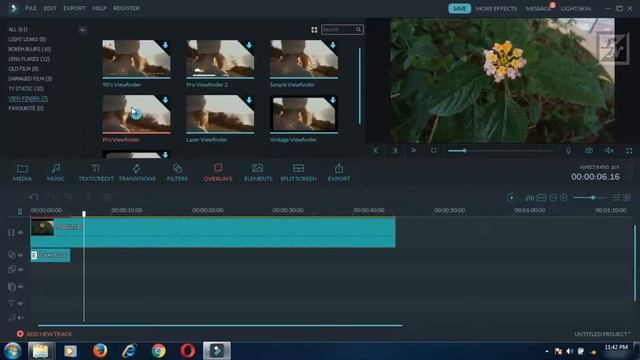This screenshot has width=640, height=360.
Task: Open the Message notifications
Action: pos(538,9)
